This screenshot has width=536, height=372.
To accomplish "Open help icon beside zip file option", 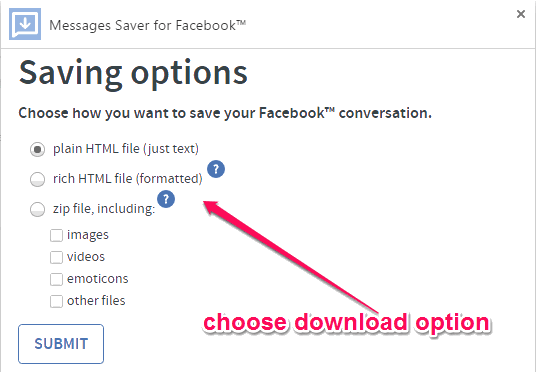I will pos(166,199).
